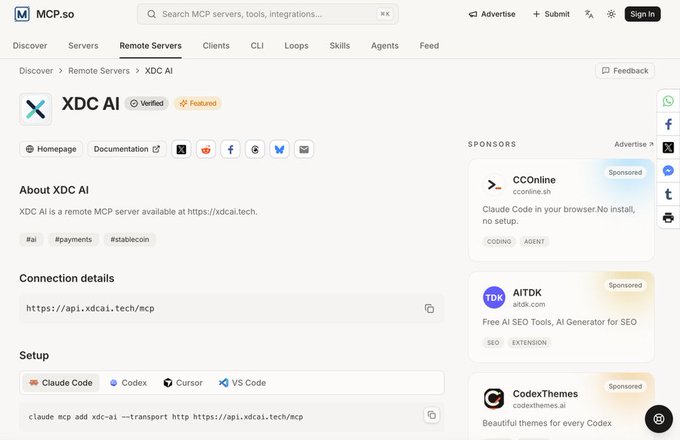
Task: Select the Codex setup tab
Action: point(128,383)
